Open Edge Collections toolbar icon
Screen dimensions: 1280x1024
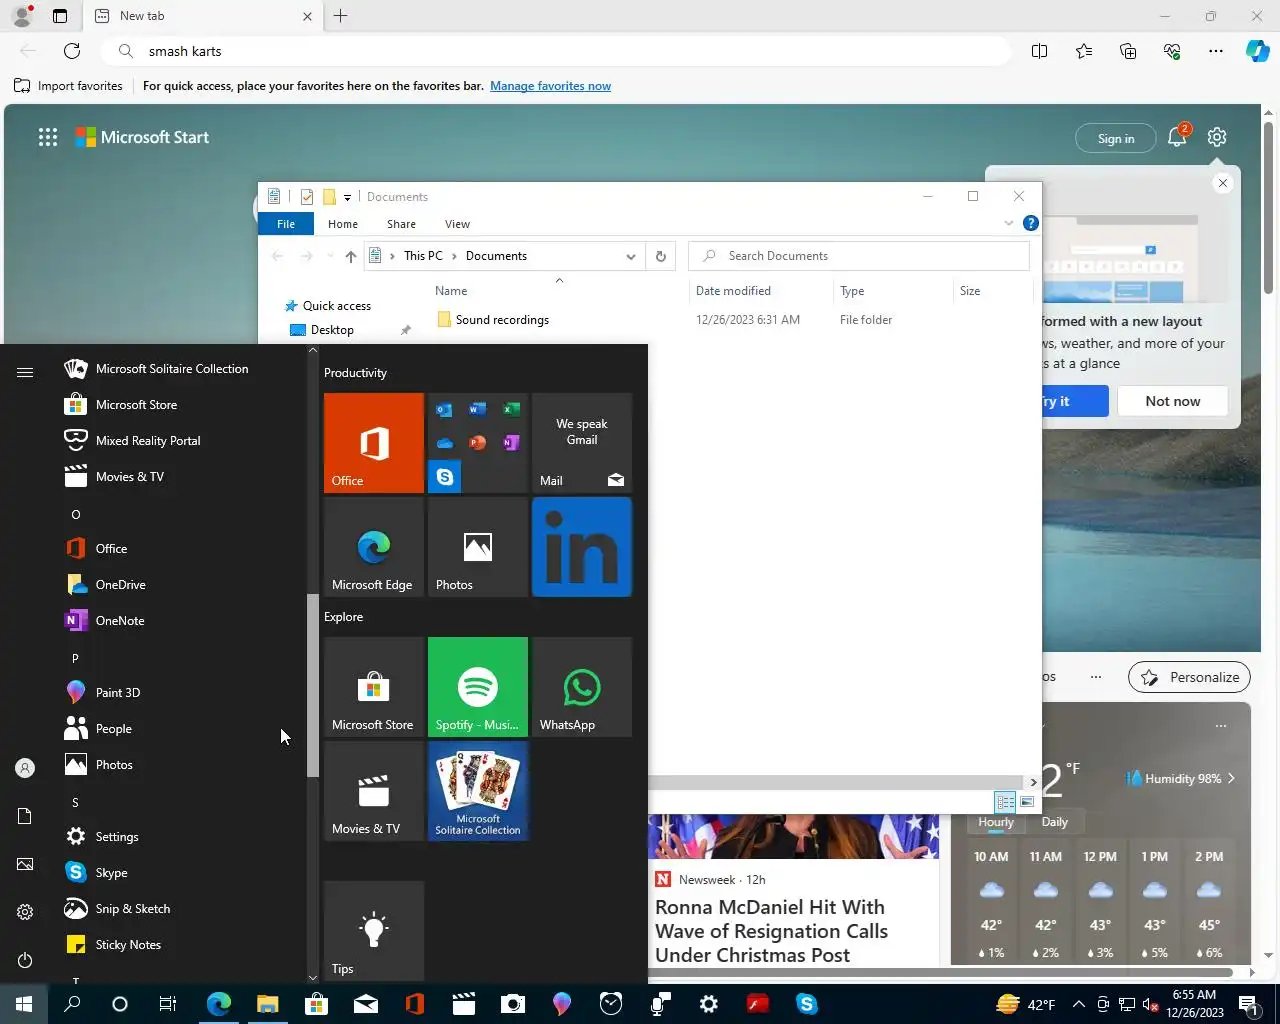click(x=1128, y=51)
